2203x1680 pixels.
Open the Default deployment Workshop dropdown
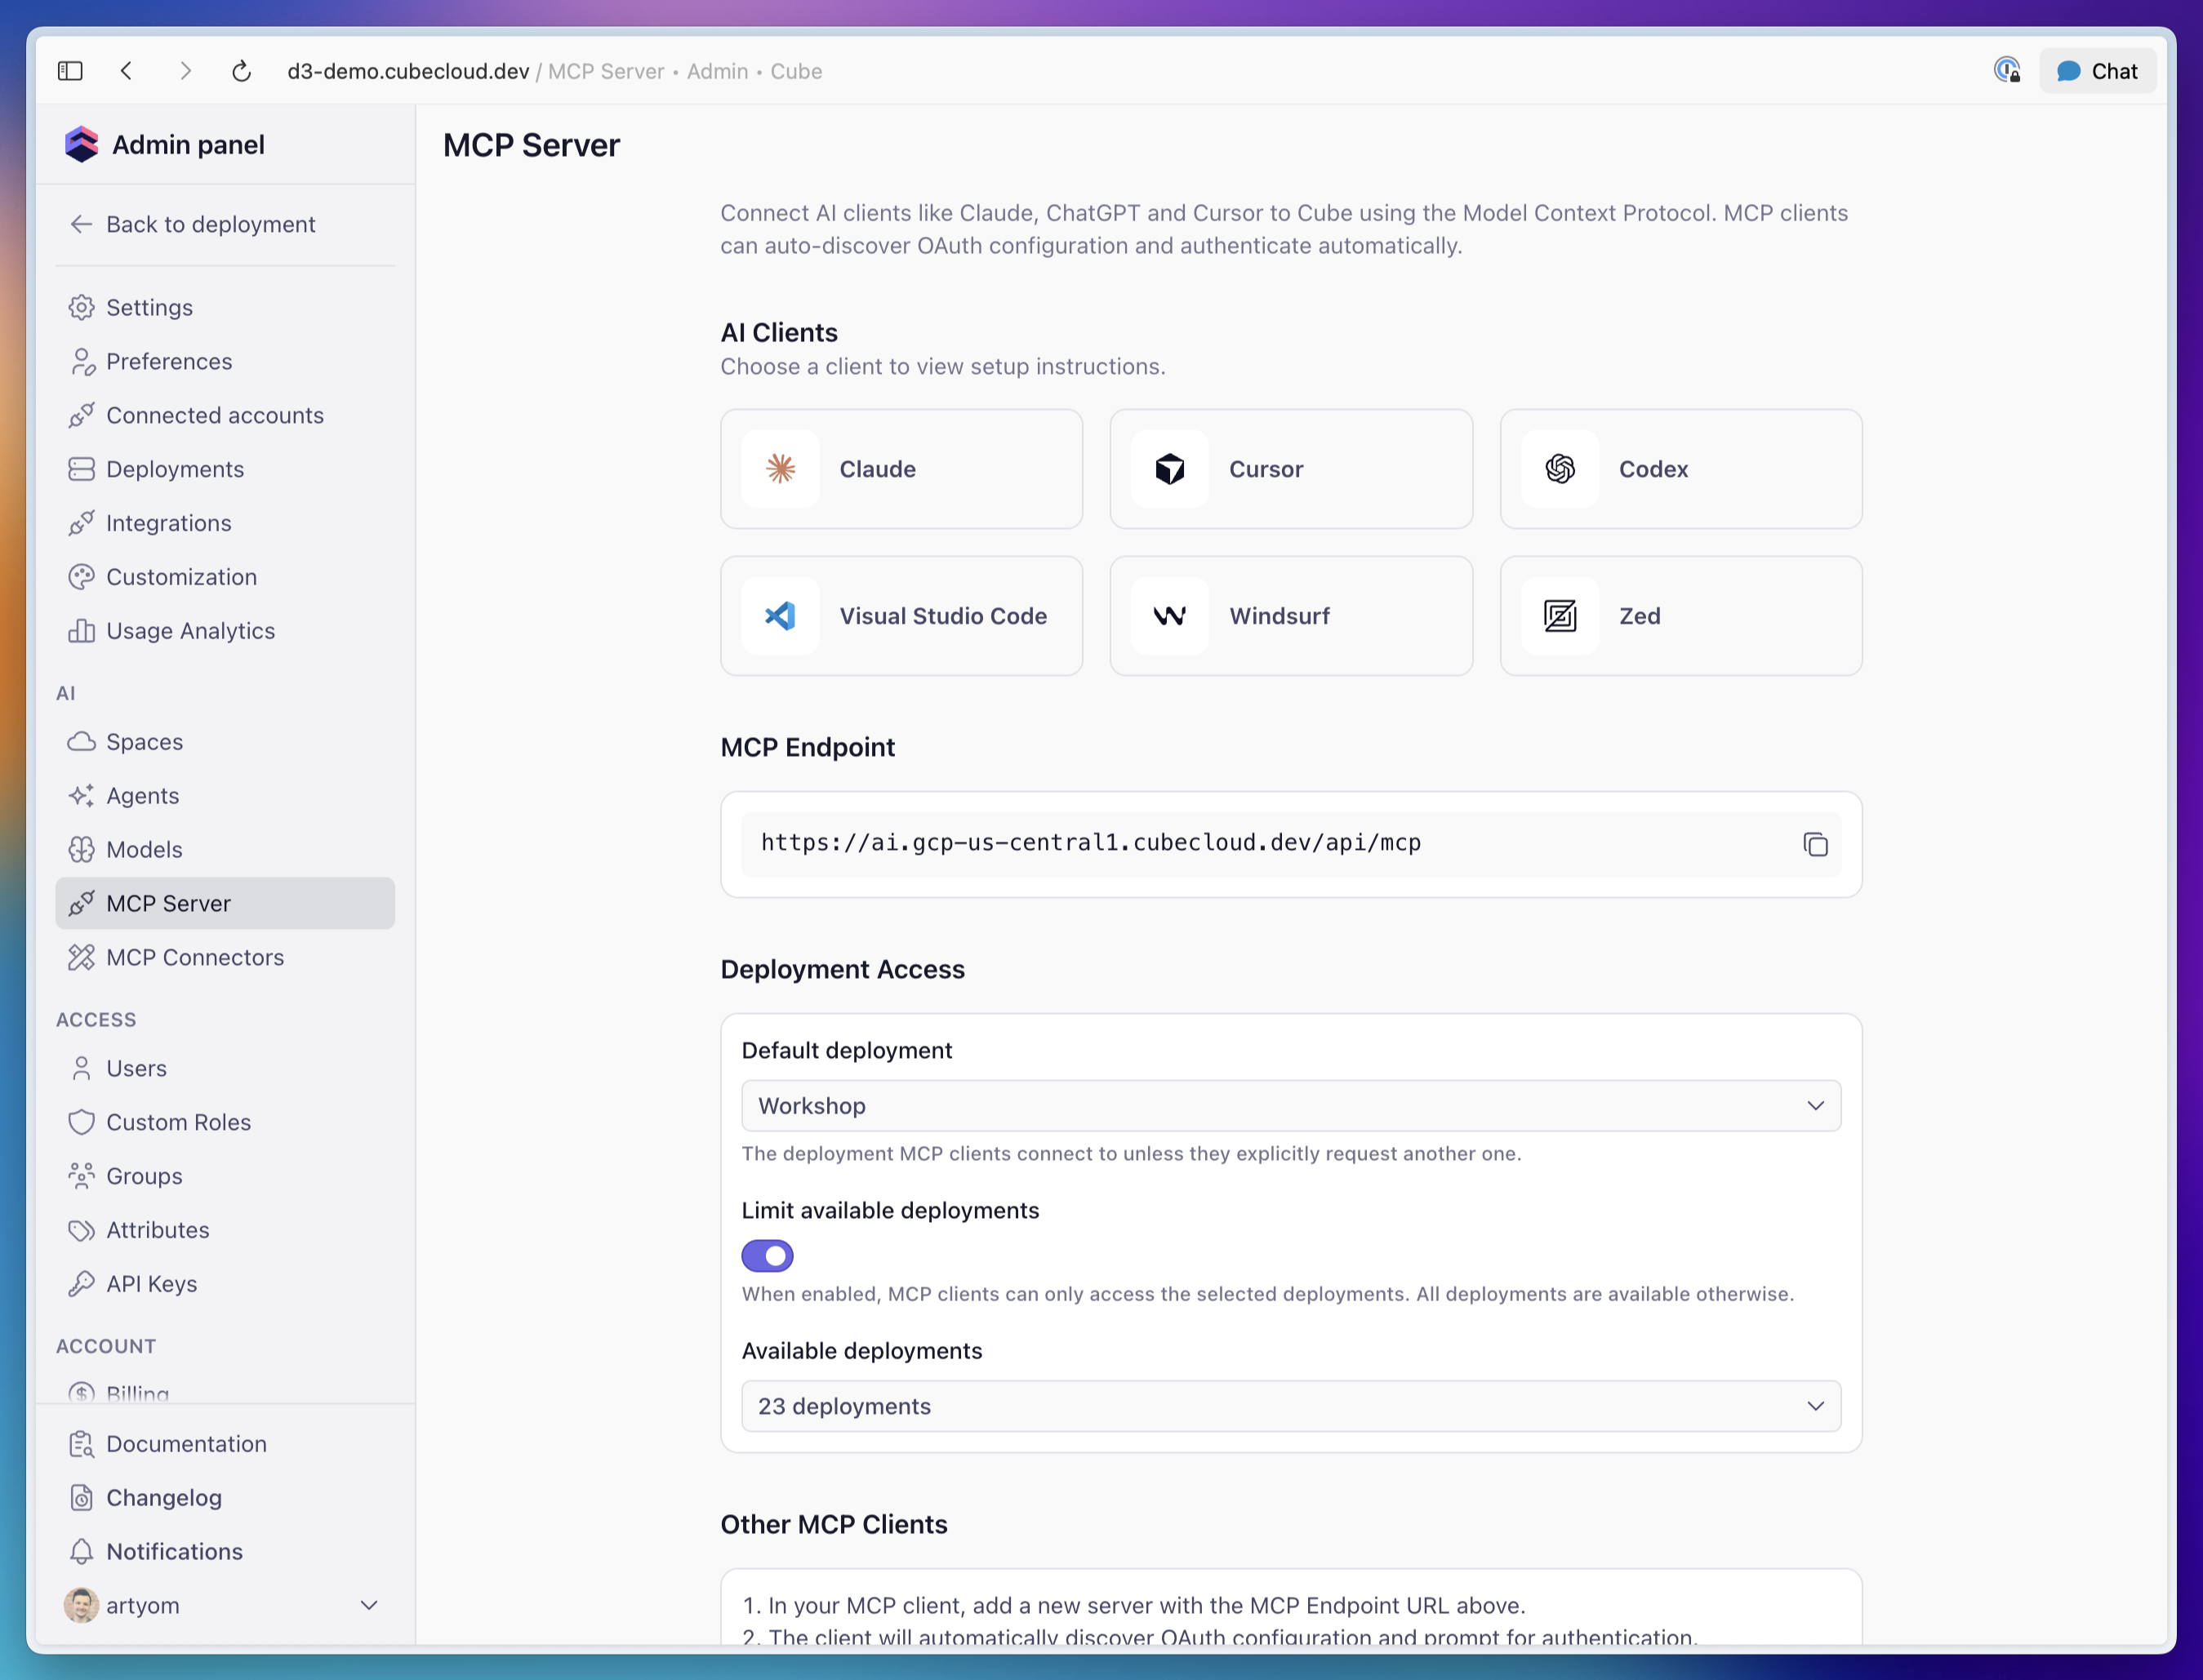tap(1291, 1106)
